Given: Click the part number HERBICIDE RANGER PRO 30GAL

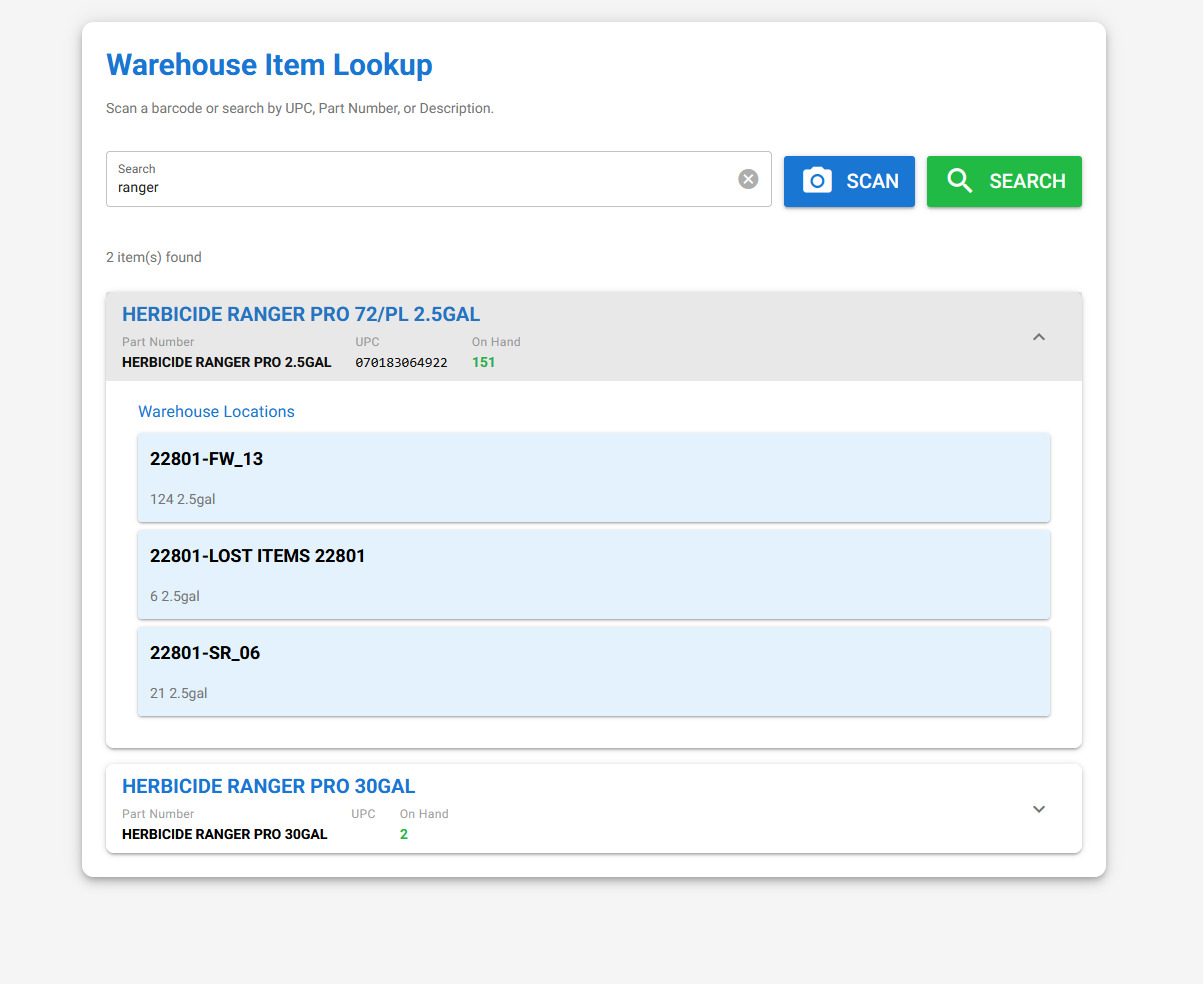Looking at the screenshot, I should (x=224, y=834).
